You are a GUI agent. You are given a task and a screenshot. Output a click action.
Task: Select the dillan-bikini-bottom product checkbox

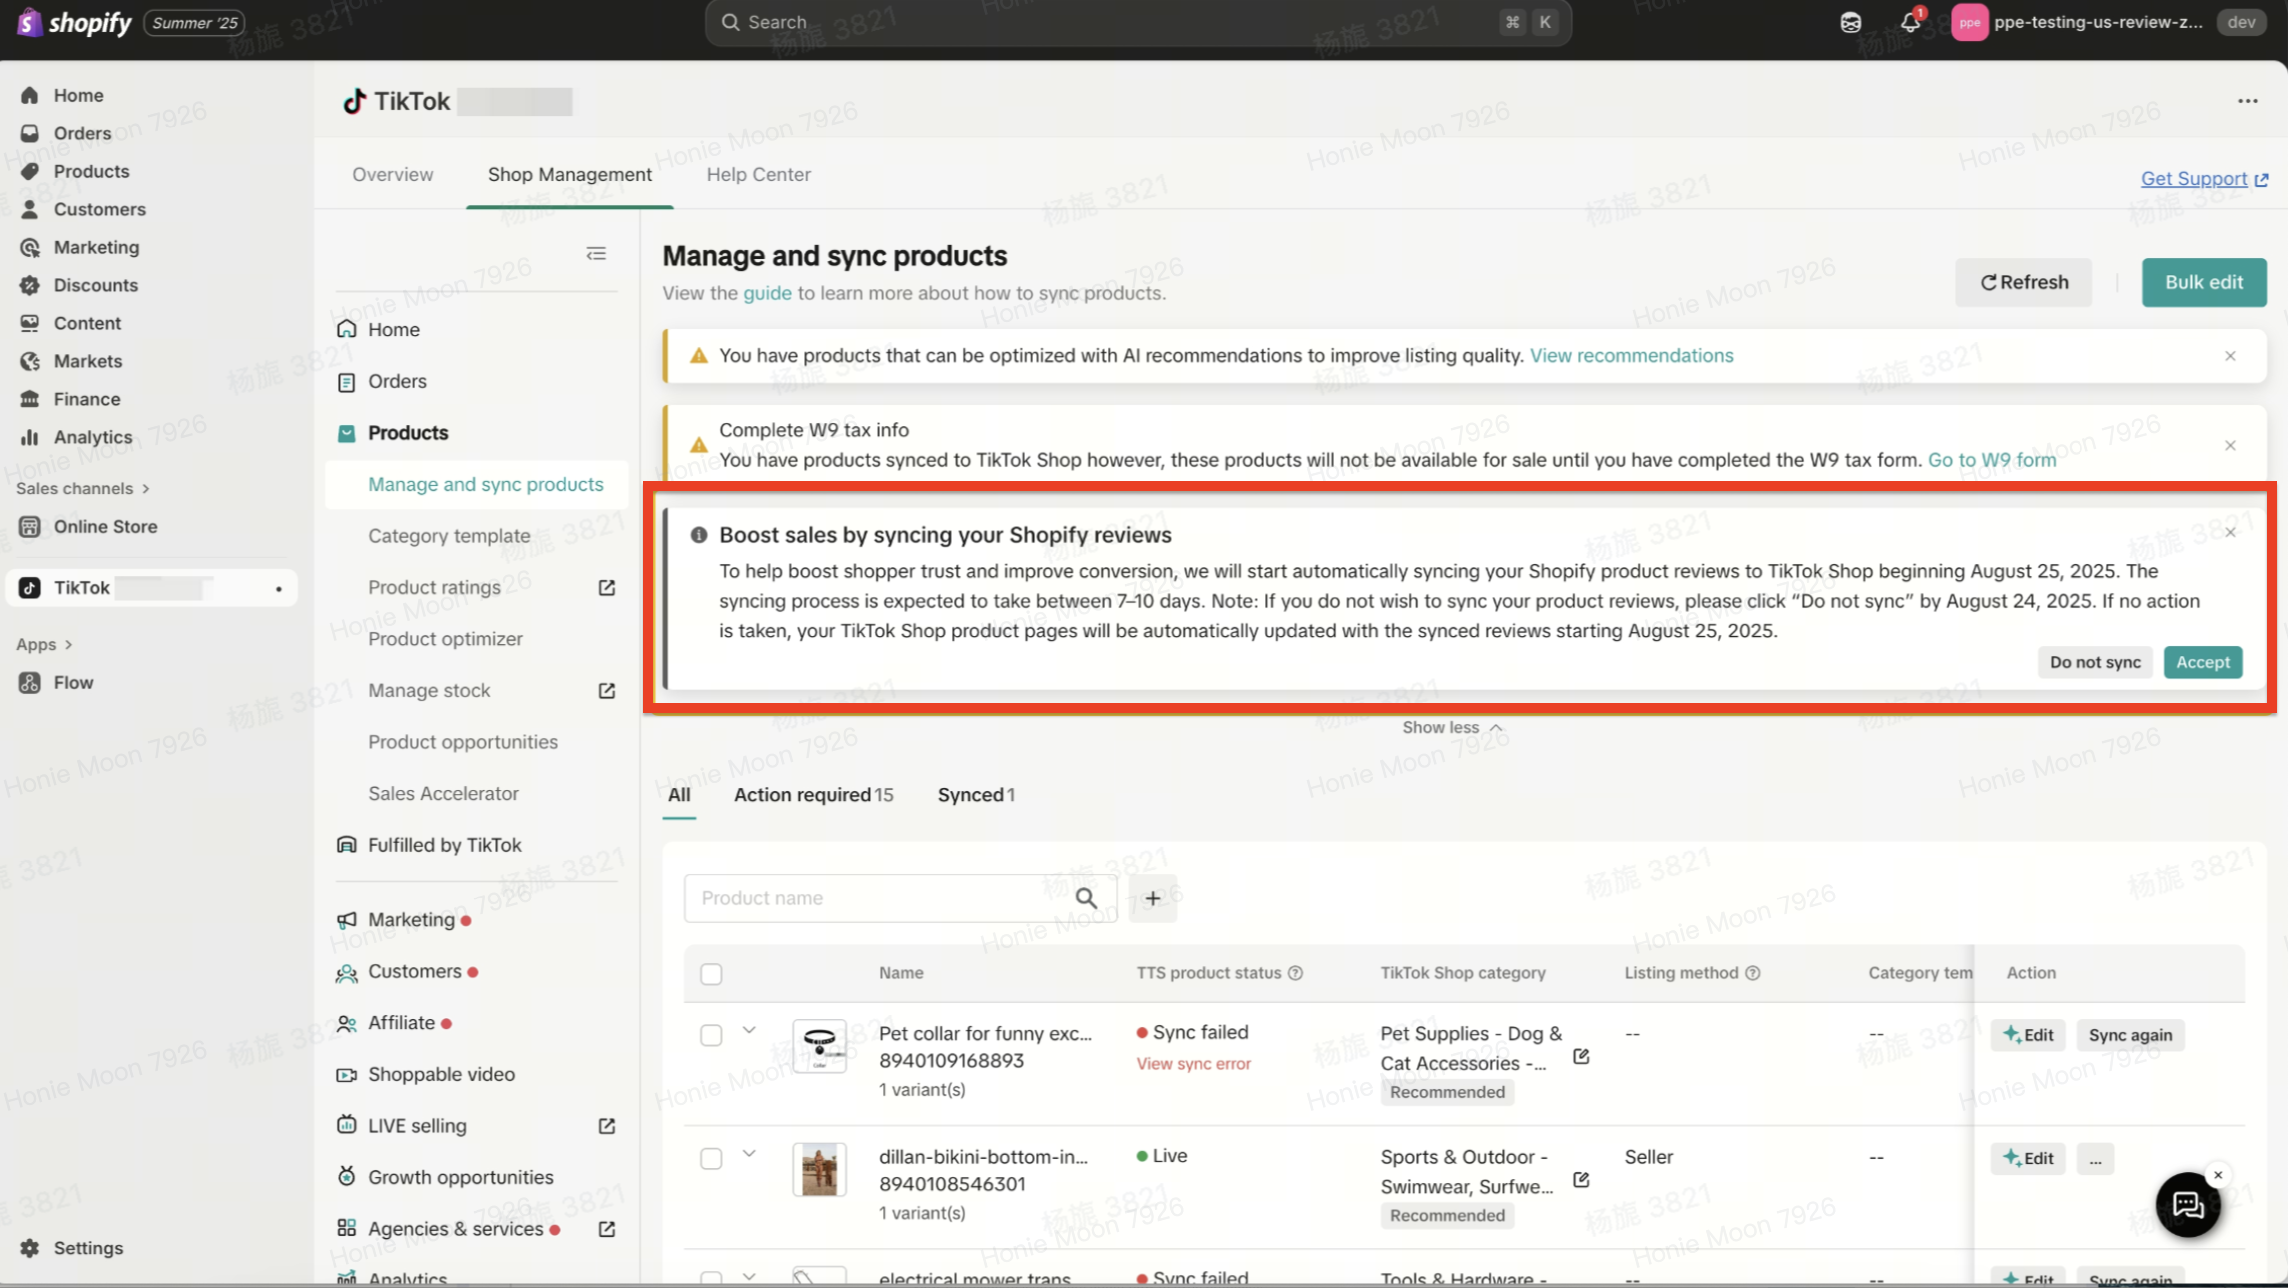click(x=711, y=1158)
